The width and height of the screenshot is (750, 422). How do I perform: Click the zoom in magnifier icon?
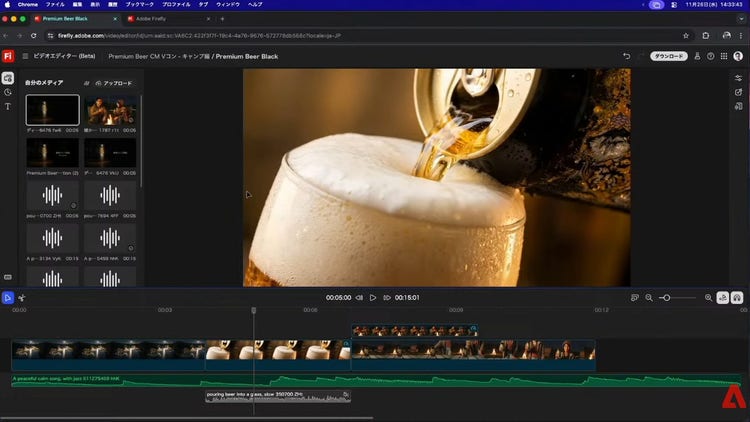(x=708, y=297)
